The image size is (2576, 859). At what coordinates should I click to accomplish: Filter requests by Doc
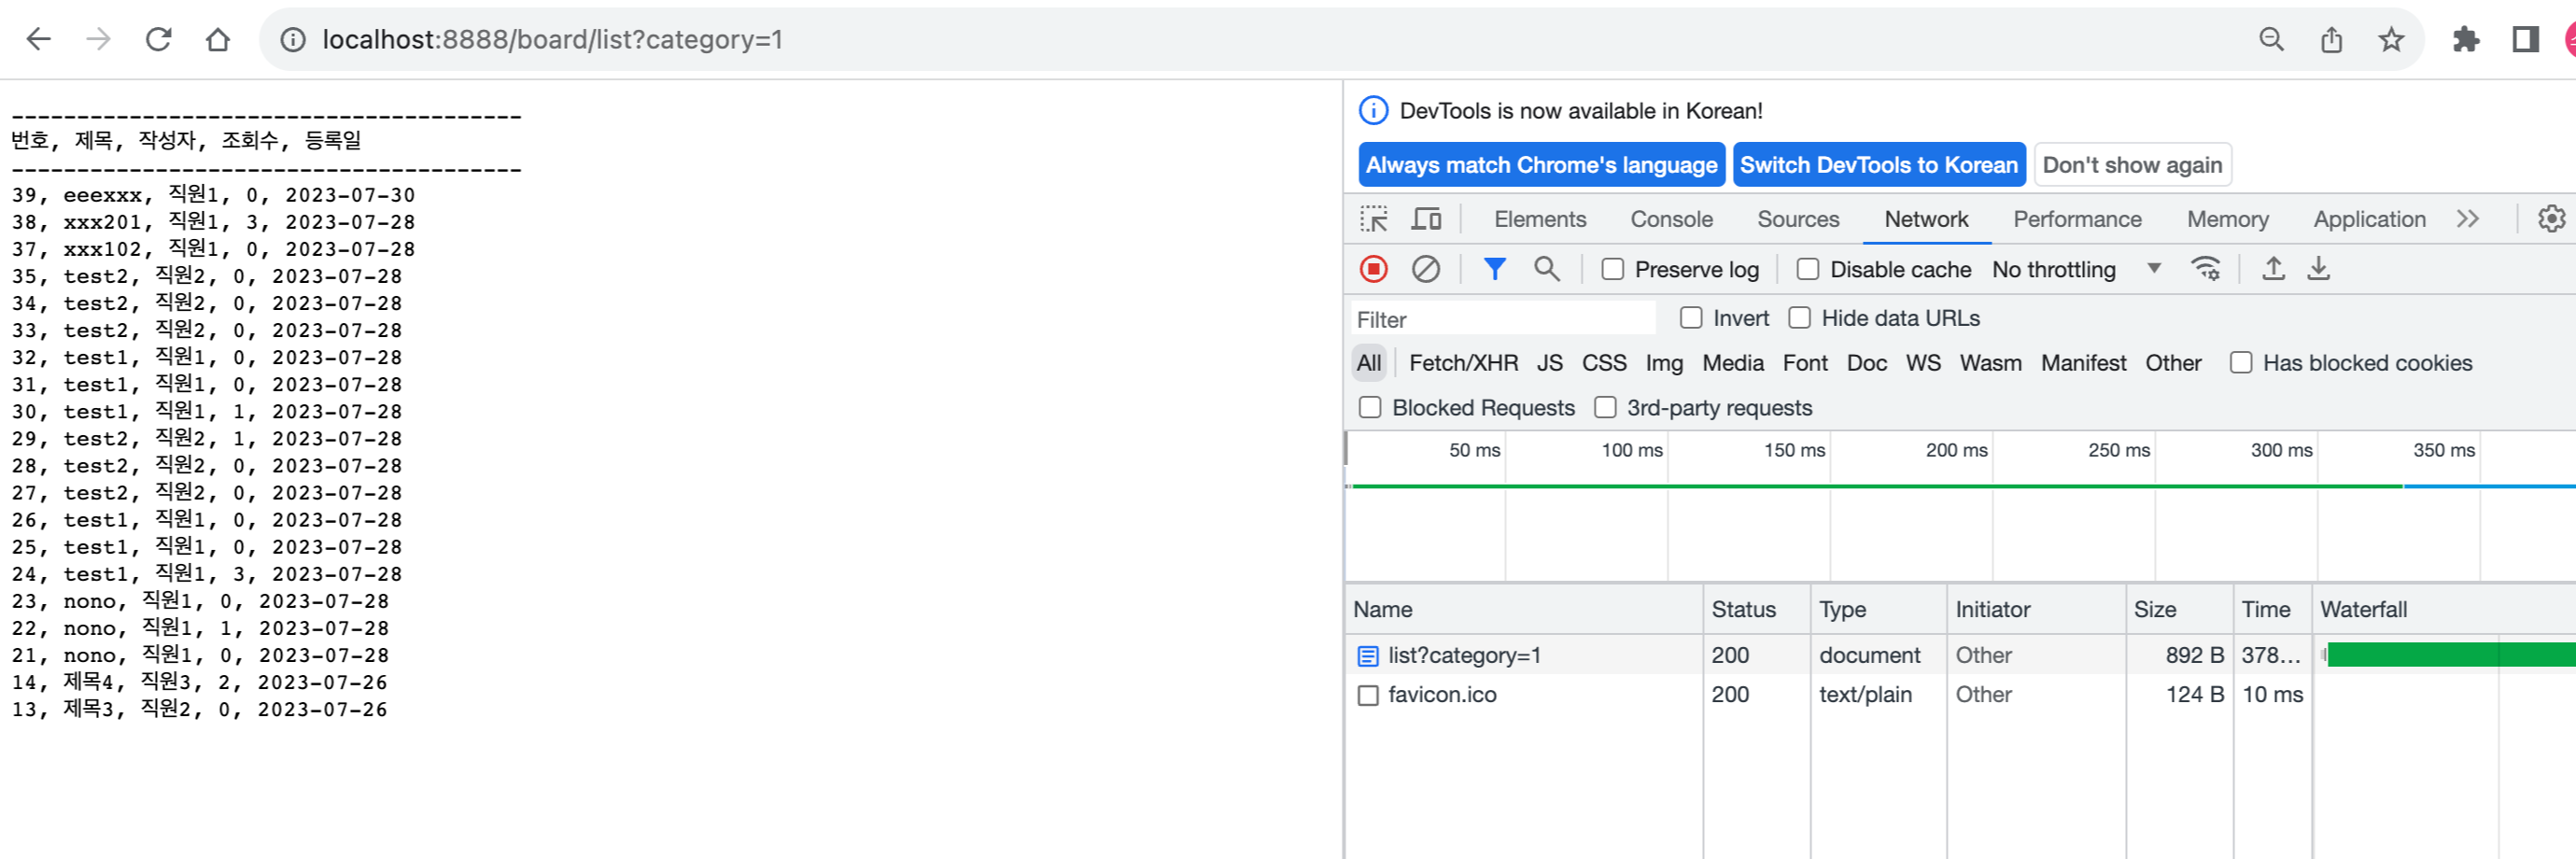[1866, 363]
